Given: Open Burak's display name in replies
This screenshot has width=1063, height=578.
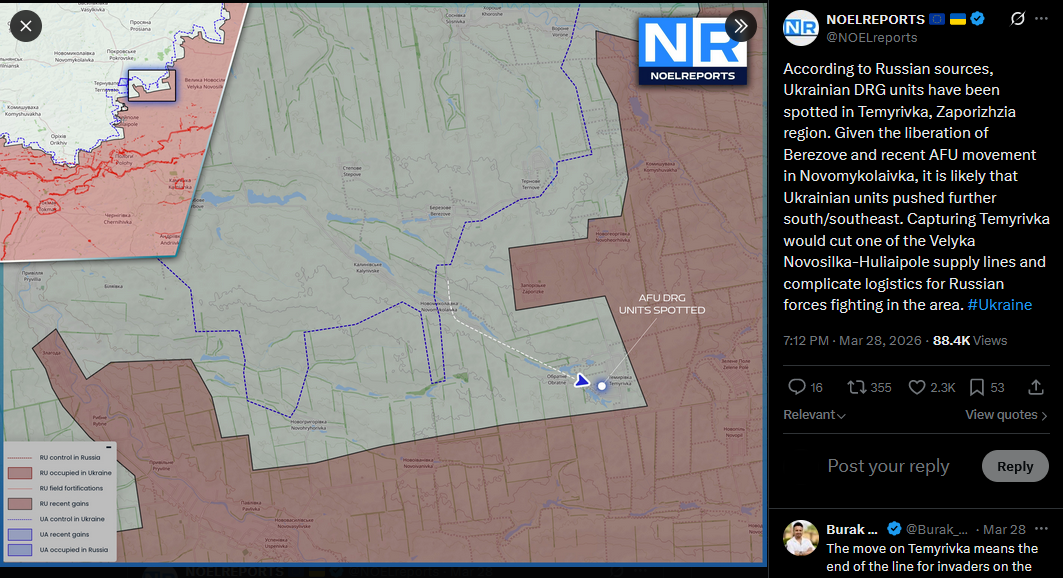Looking at the screenshot, I should (x=851, y=529).
